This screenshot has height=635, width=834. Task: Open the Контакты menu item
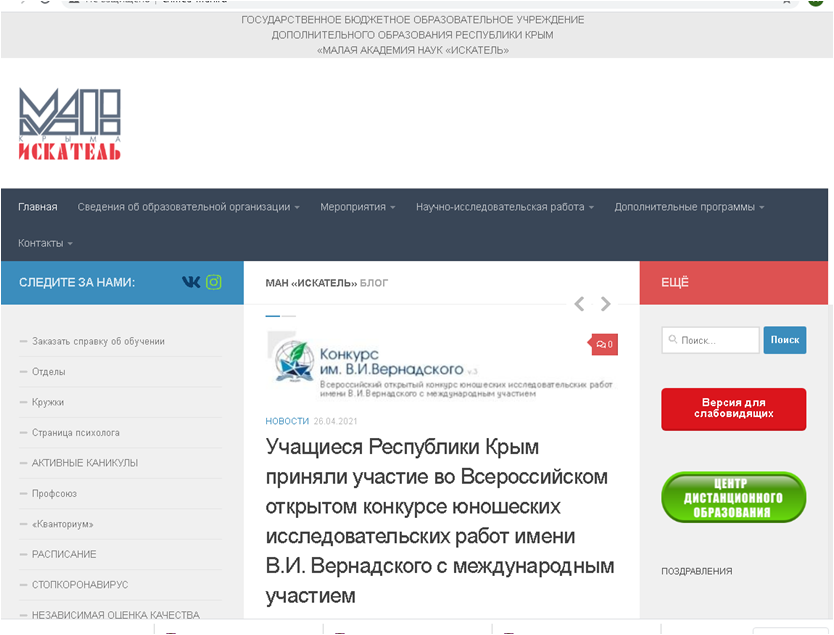pyautogui.click(x=45, y=243)
